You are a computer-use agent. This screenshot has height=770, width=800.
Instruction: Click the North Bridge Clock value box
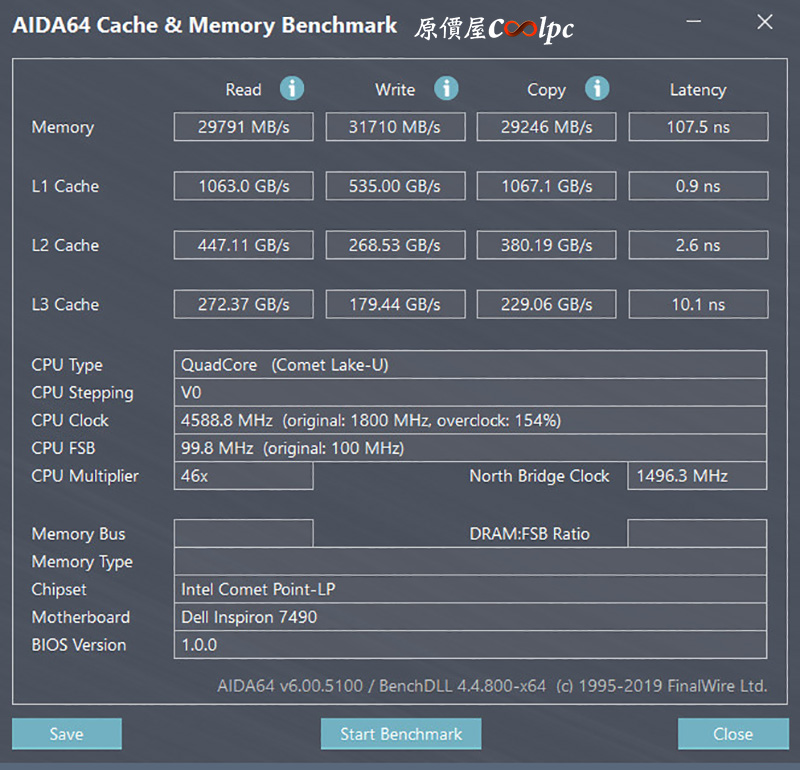tap(698, 476)
